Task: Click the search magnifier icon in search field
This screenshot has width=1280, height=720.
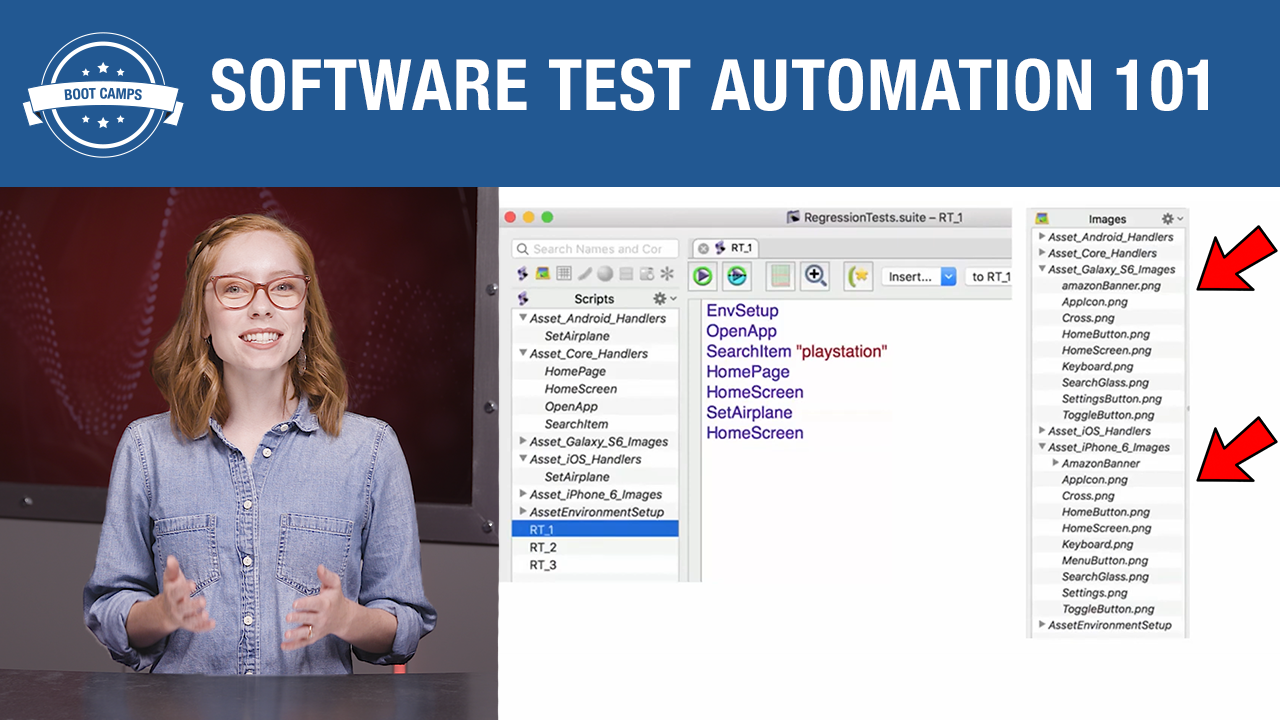Action: pyautogui.click(x=523, y=249)
